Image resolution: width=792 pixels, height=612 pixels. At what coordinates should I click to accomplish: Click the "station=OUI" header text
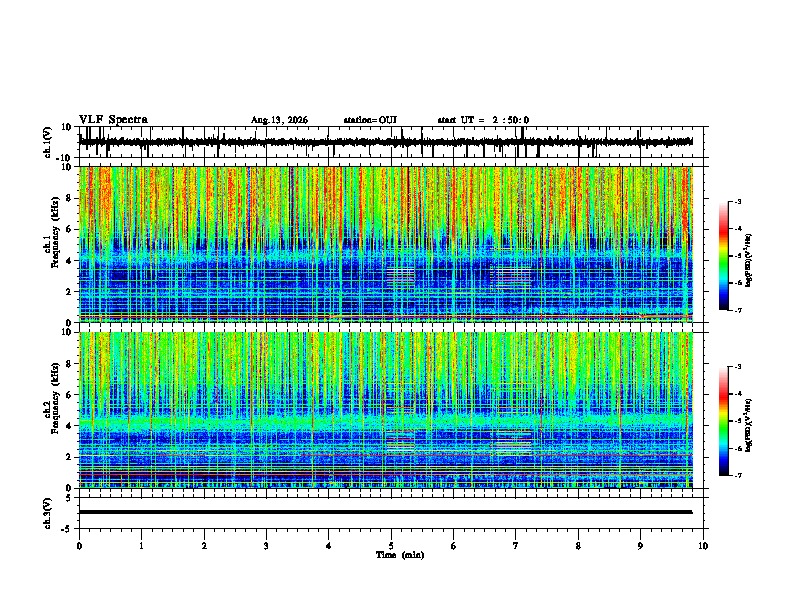pyautogui.click(x=370, y=120)
